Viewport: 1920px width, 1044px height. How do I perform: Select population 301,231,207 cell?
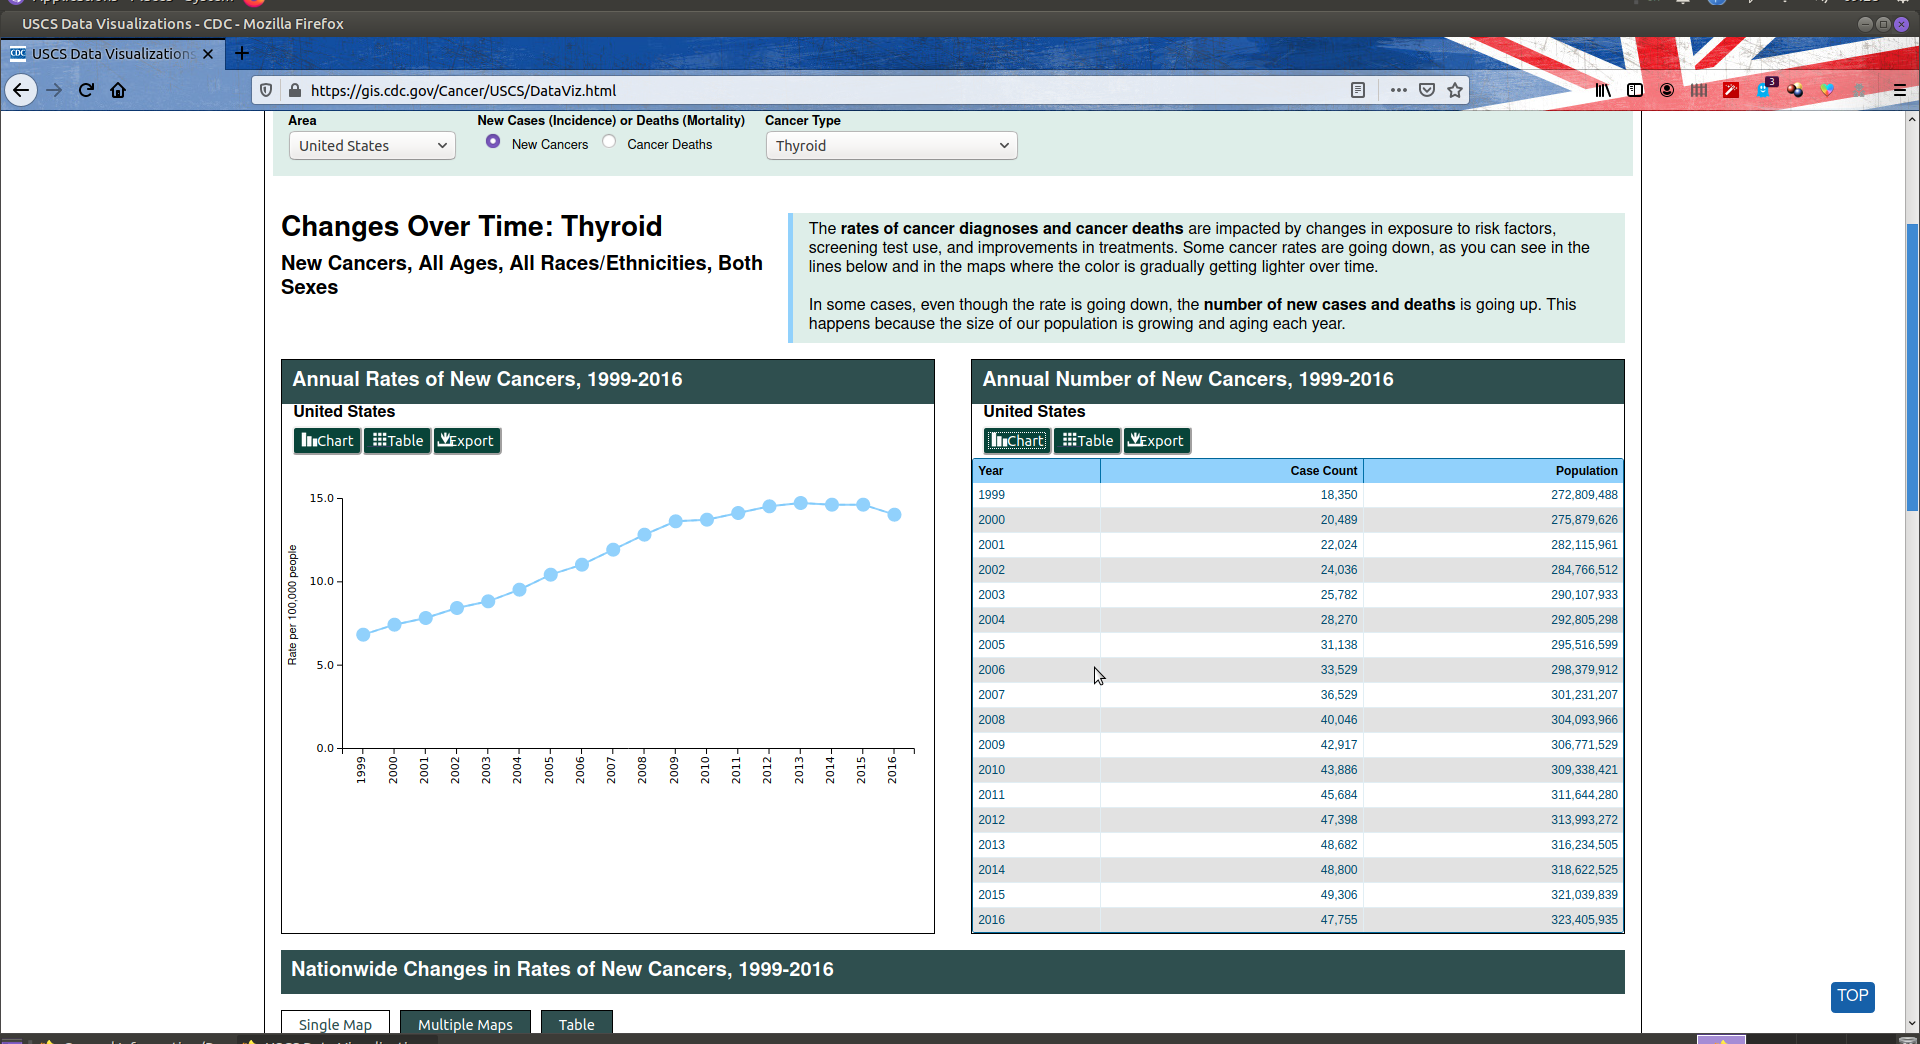1493,695
